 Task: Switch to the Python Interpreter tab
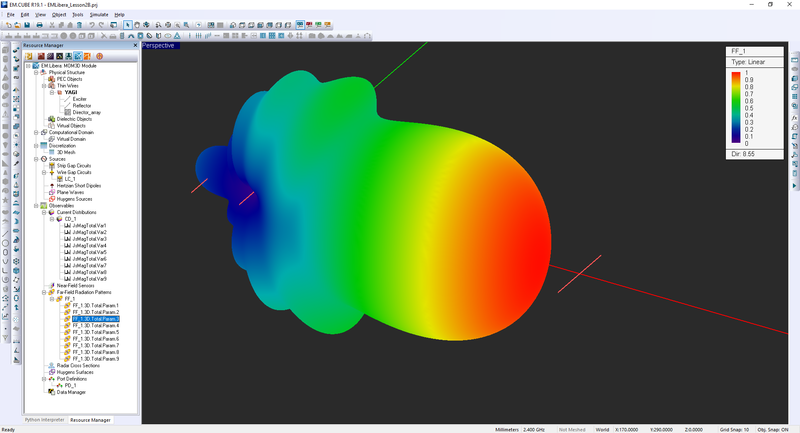[x=44, y=420]
